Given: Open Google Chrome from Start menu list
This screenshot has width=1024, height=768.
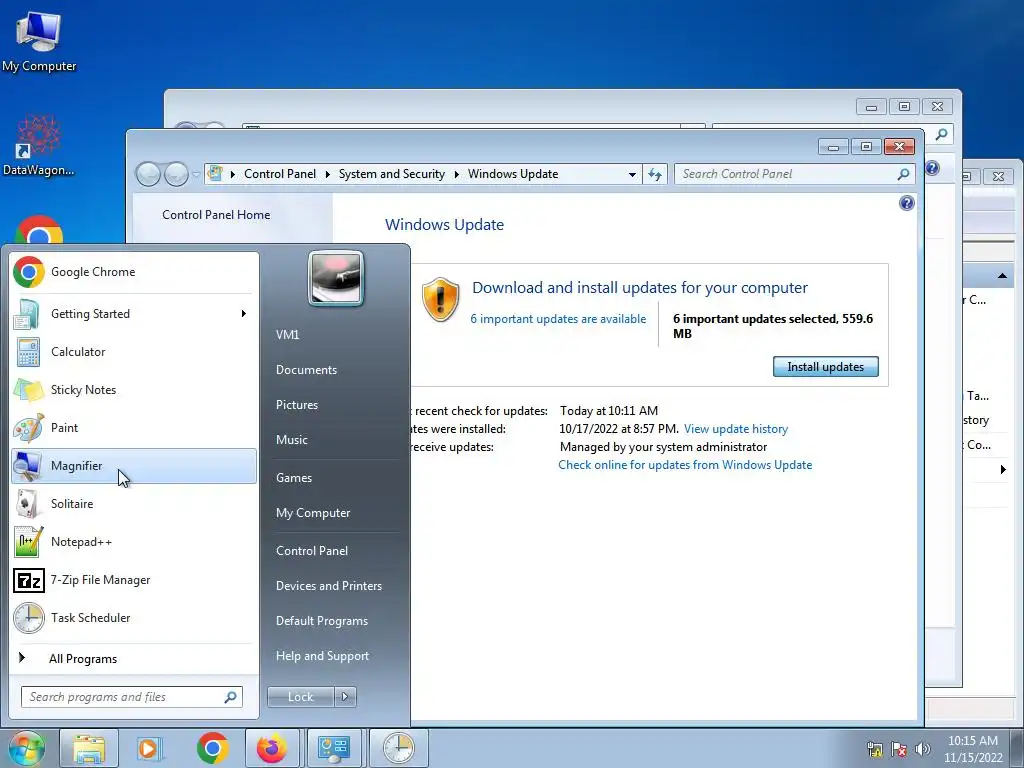Looking at the screenshot, I should pyautogui.click(x=134, y=272).
